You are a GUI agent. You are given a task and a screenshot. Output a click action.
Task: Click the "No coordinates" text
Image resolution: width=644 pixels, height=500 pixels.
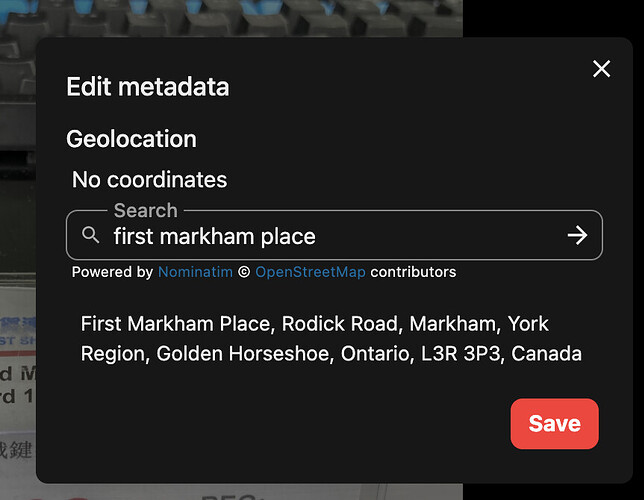pos(150,180)
